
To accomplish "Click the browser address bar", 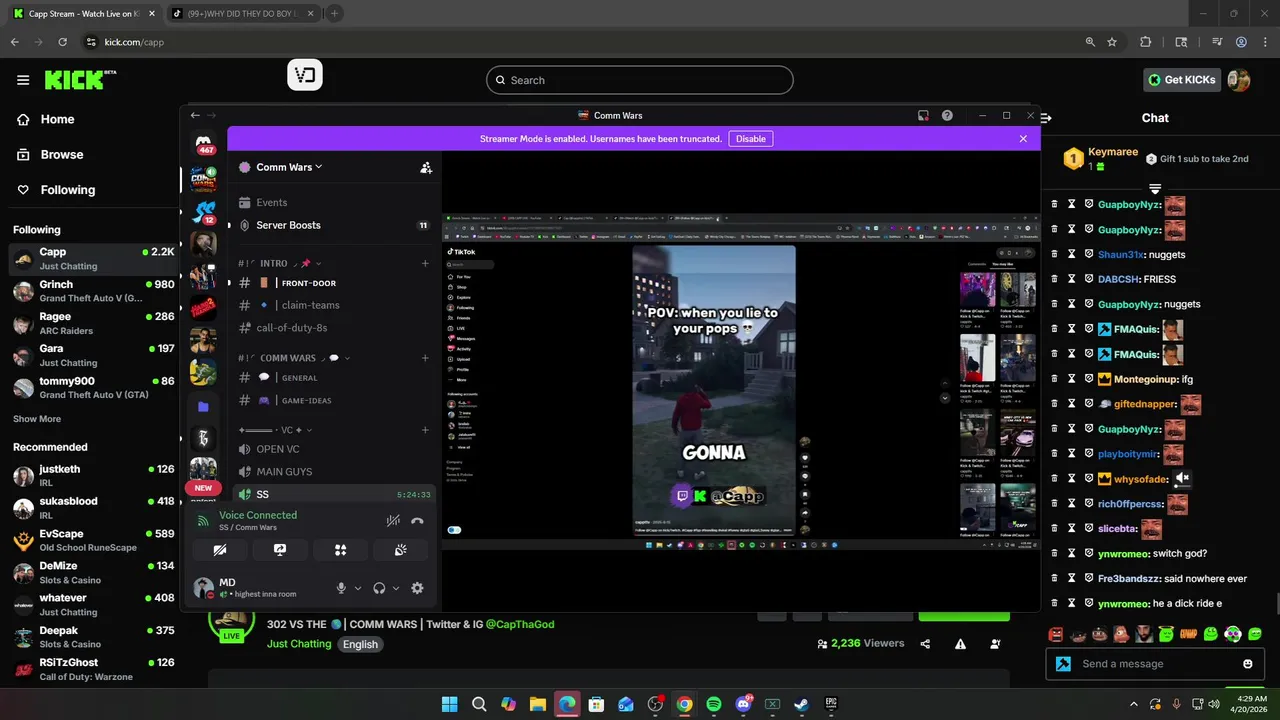I will 580,42.
